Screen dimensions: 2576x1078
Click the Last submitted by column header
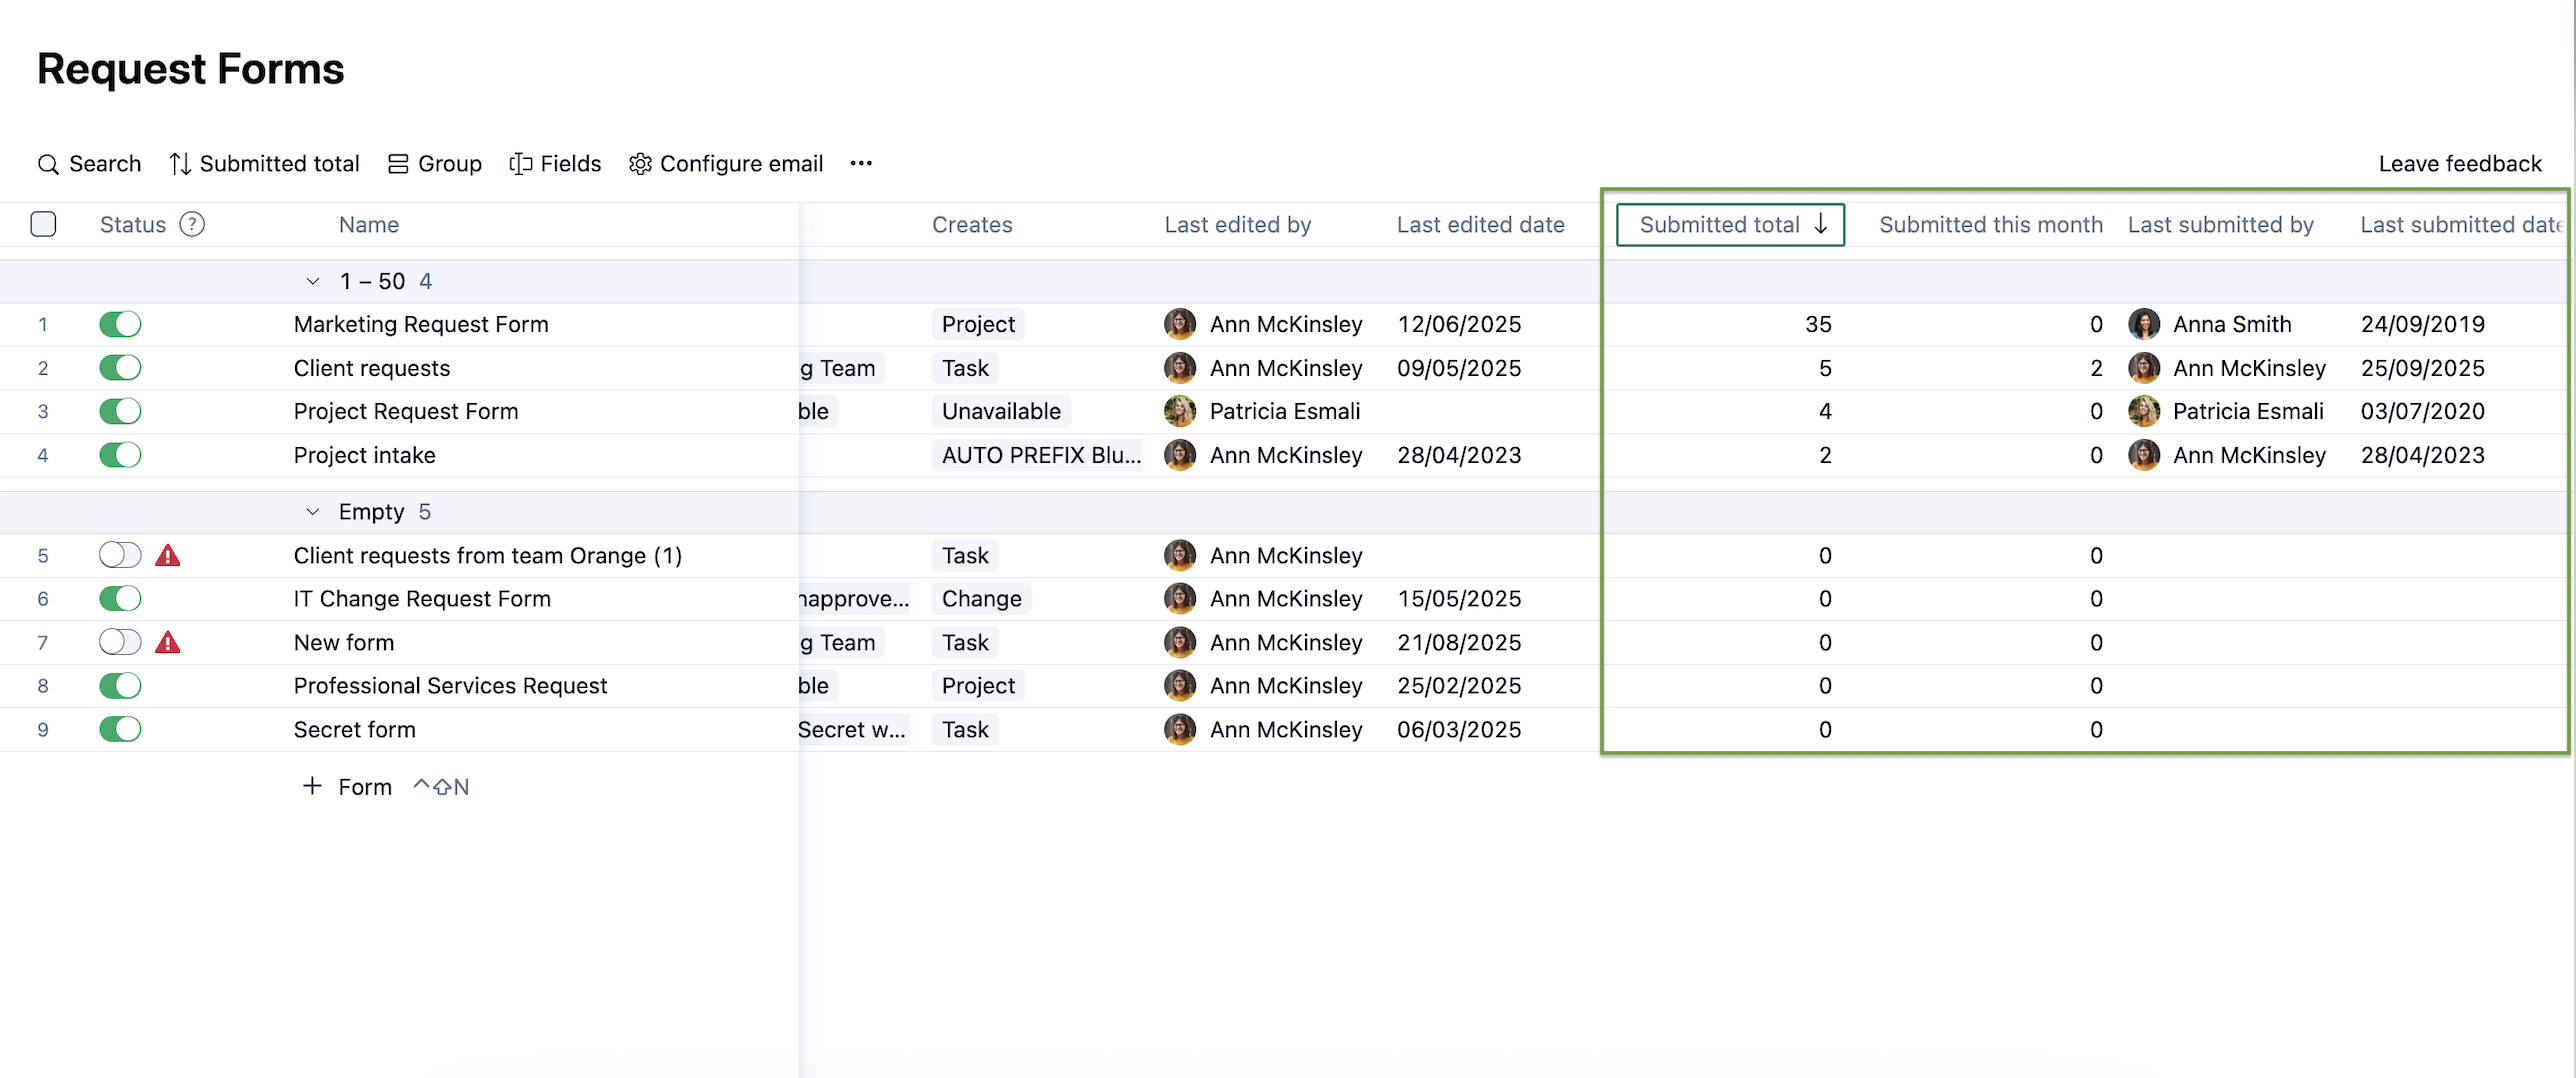point(2220,224)
